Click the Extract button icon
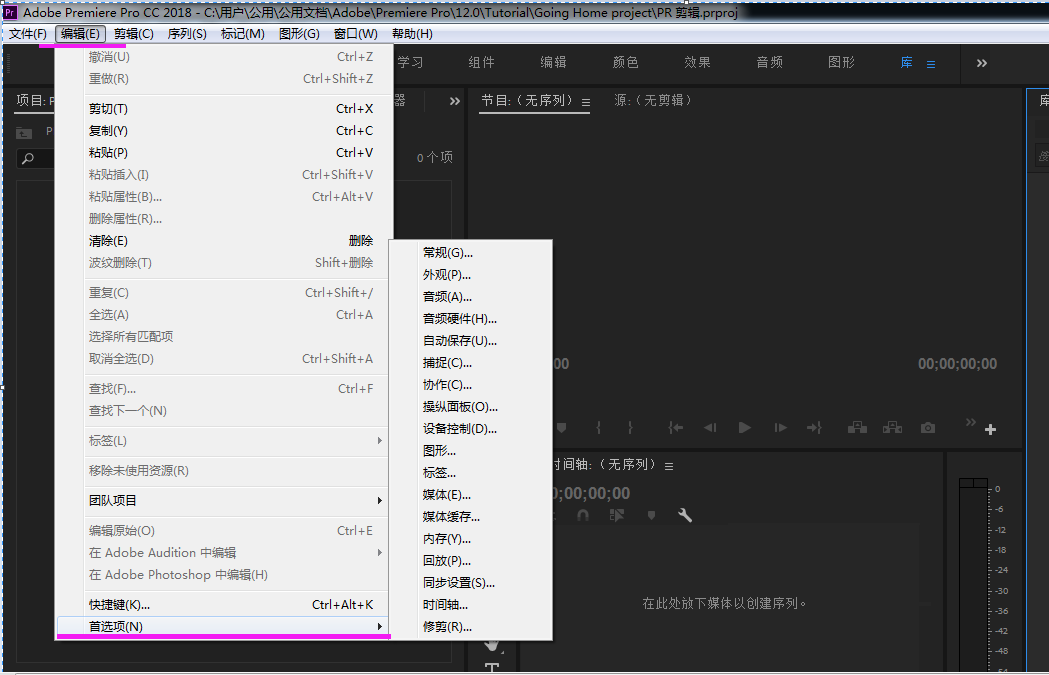 892,427
